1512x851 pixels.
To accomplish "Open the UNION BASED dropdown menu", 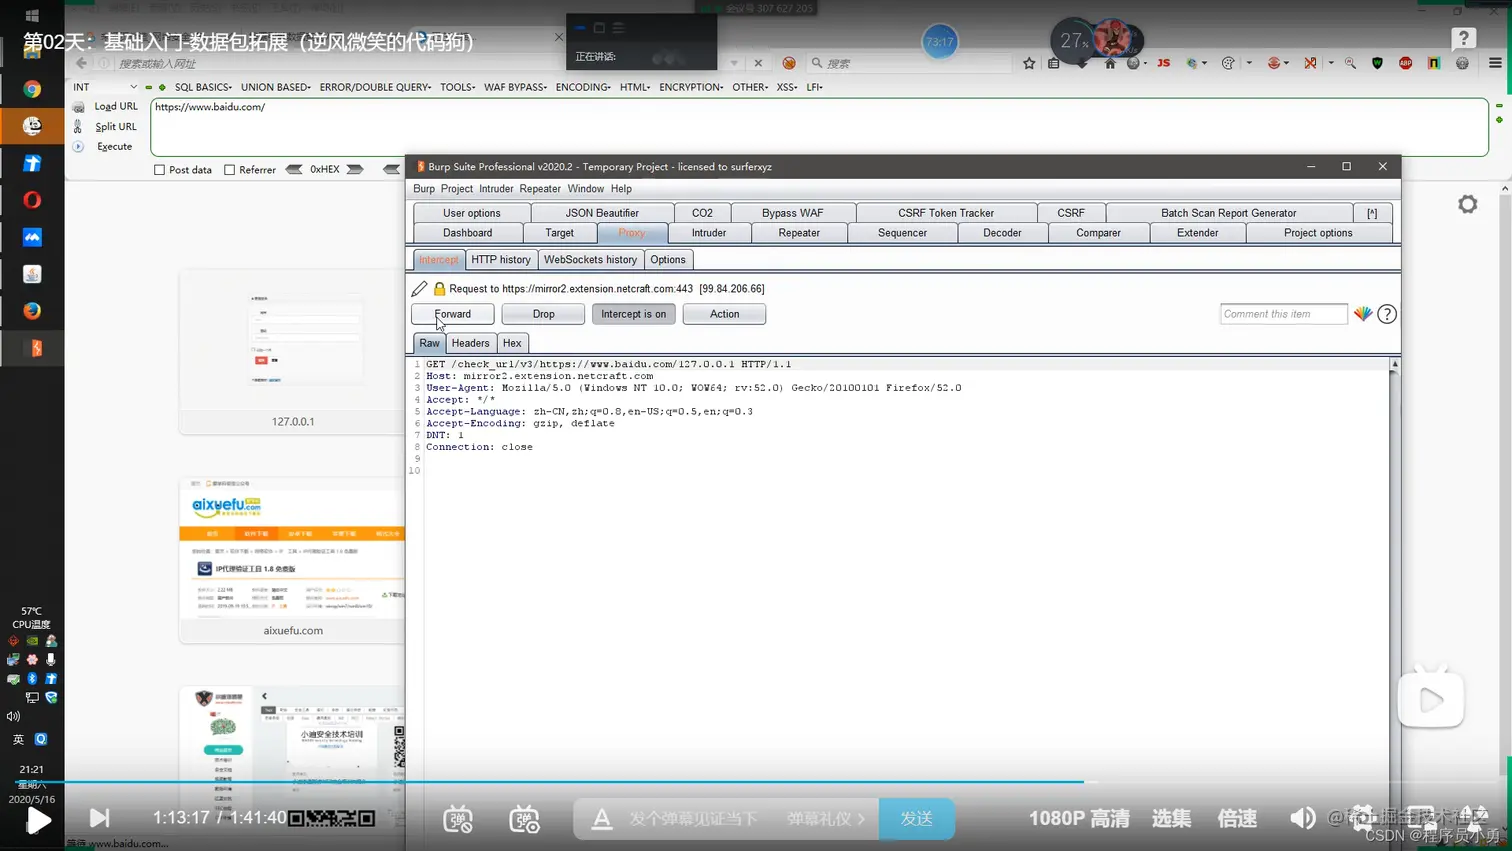I will 276,87.
